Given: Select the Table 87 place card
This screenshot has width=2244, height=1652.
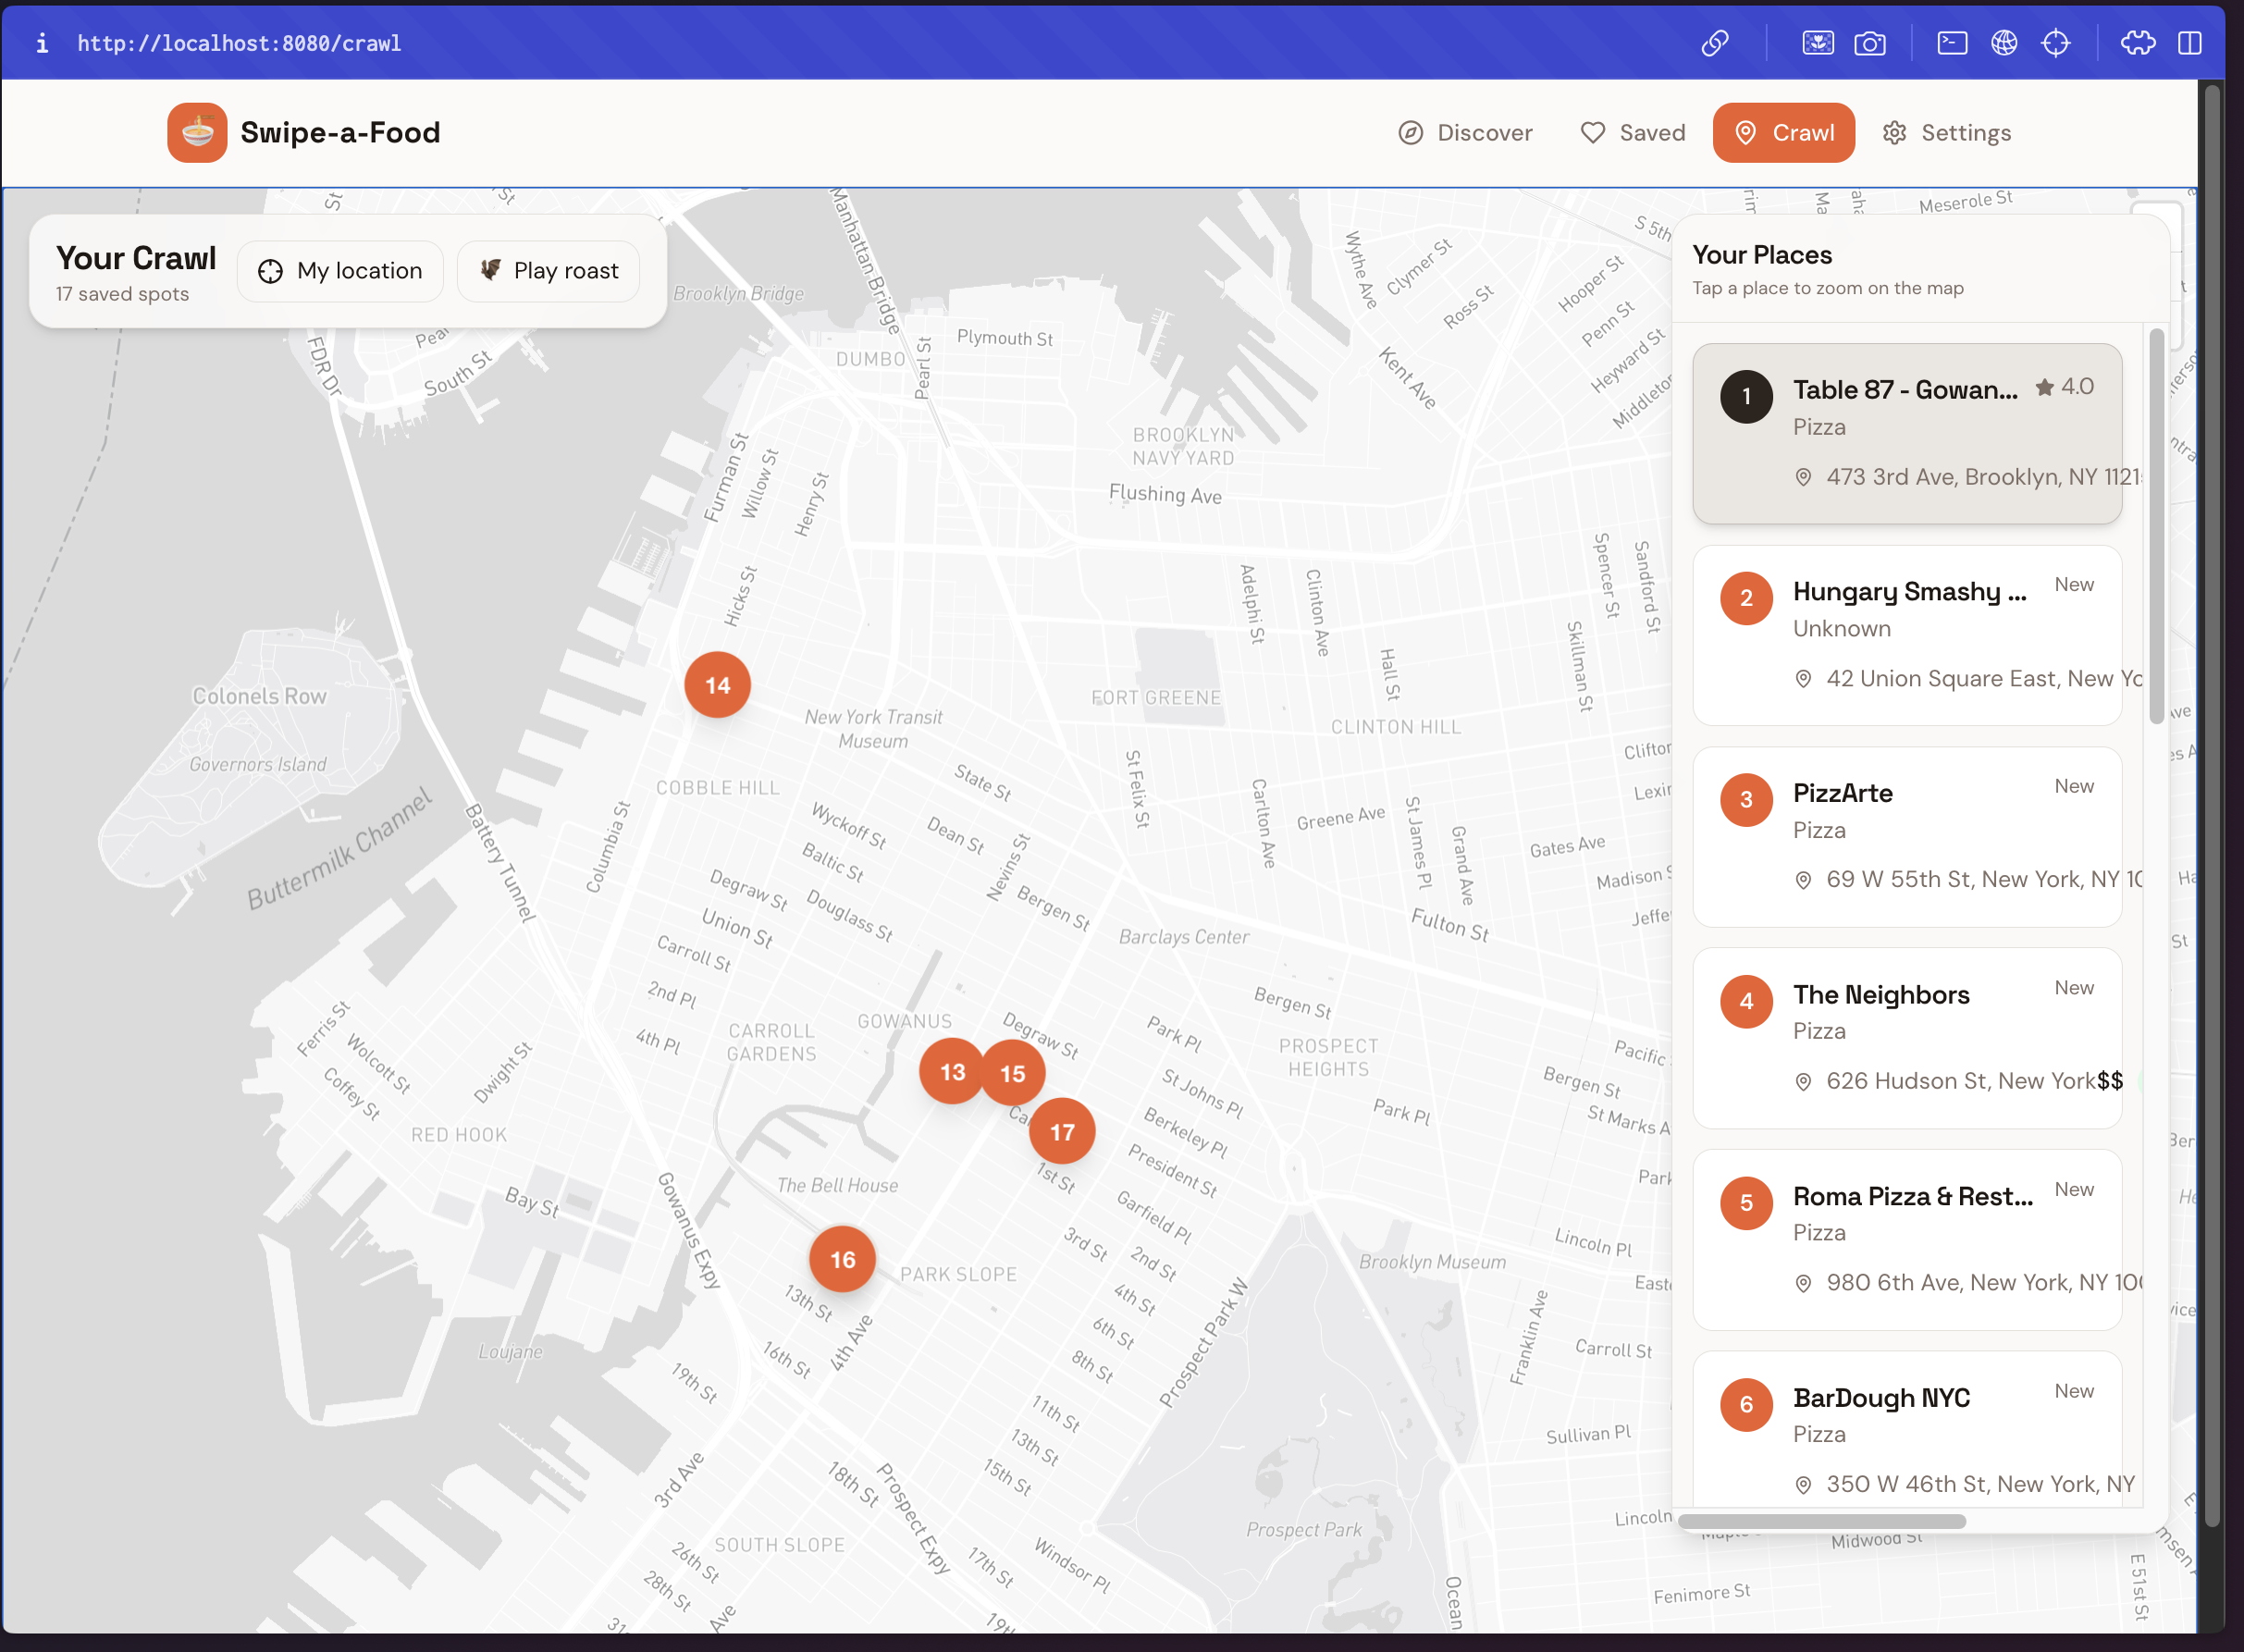Looking at the screenshot, I should (1906, 433).
